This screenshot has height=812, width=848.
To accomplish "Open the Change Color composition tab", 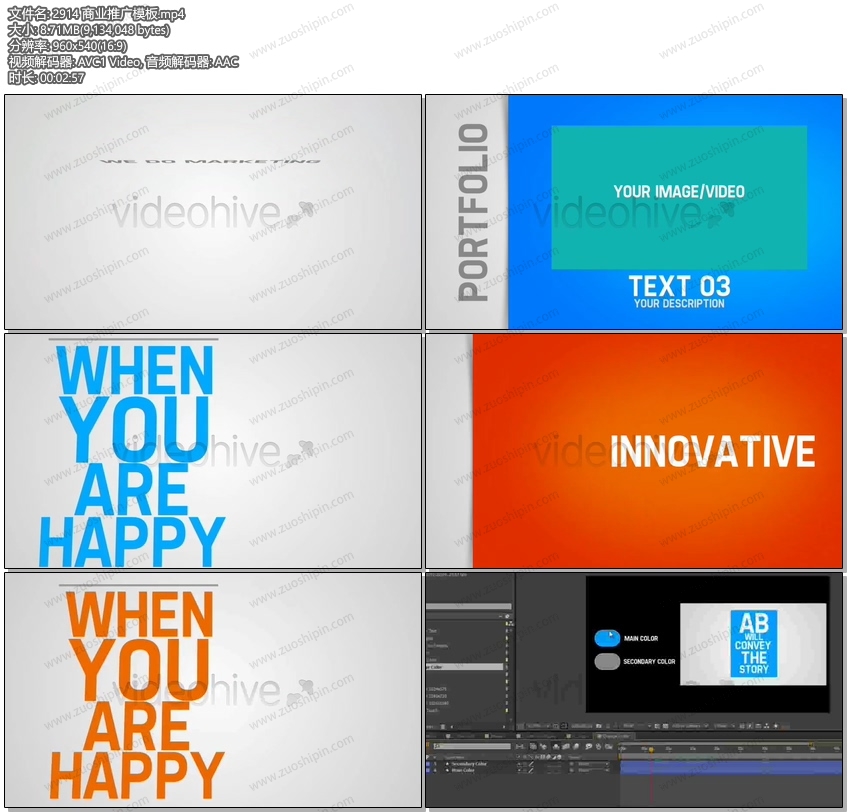I will tap(612, 736).
